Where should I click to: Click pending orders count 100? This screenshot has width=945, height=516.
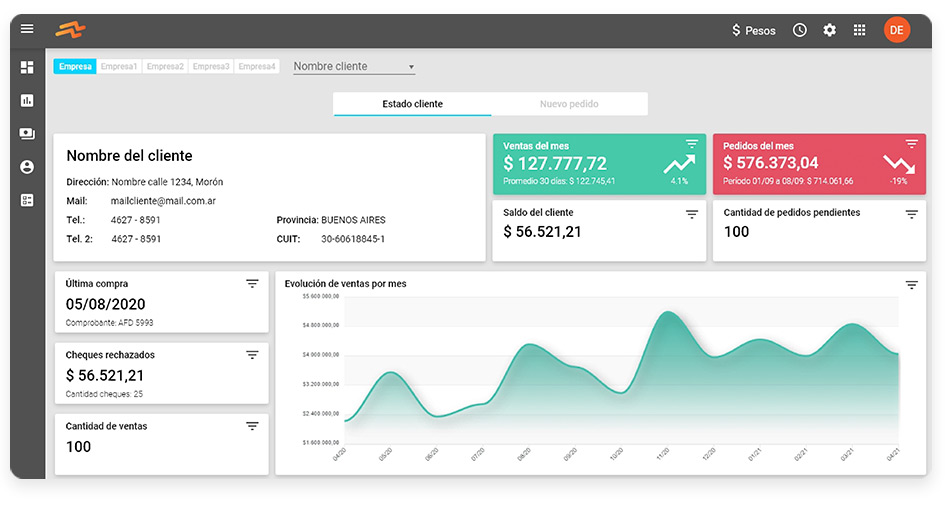[x=736, y=231]
